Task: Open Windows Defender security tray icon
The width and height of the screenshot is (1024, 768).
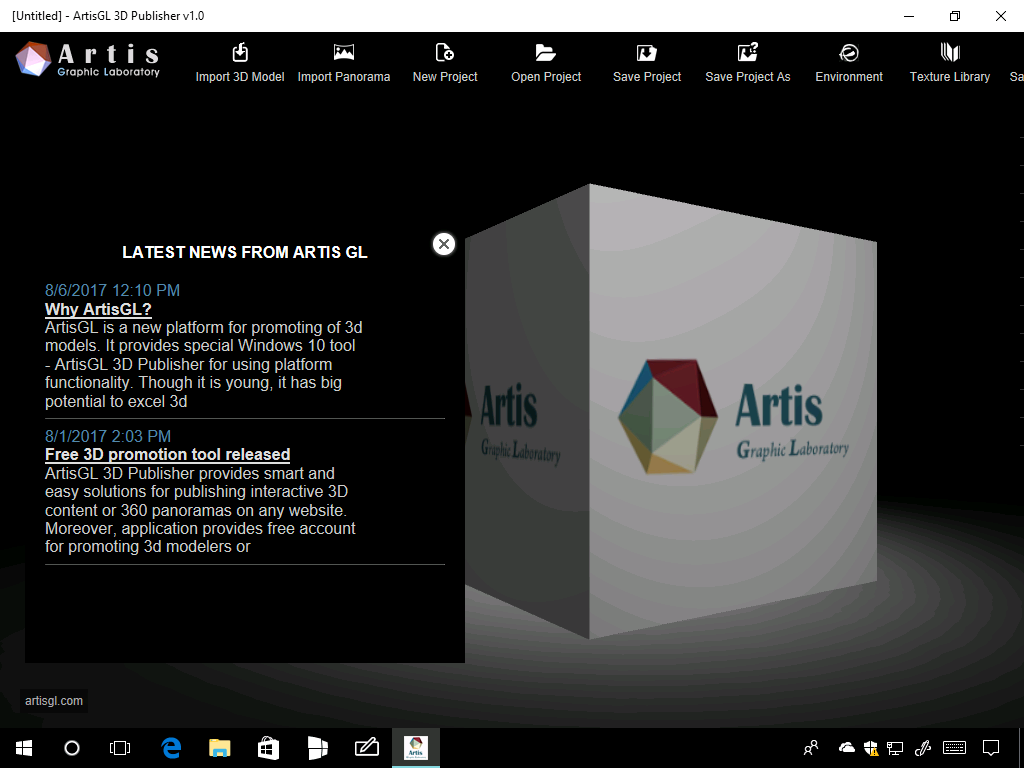Action: click(x=871, y=748)
